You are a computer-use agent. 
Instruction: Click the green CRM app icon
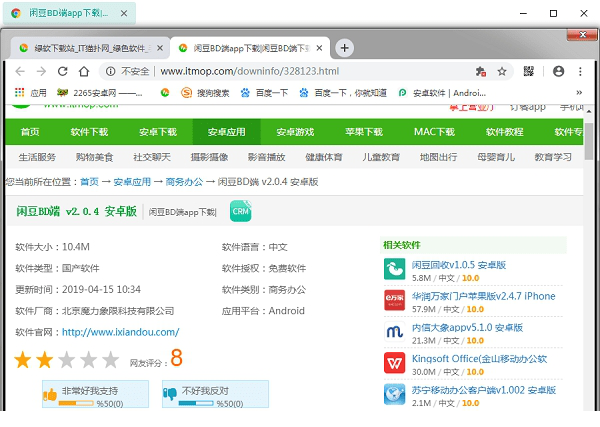pyautogui.click(x=240, y=211)
